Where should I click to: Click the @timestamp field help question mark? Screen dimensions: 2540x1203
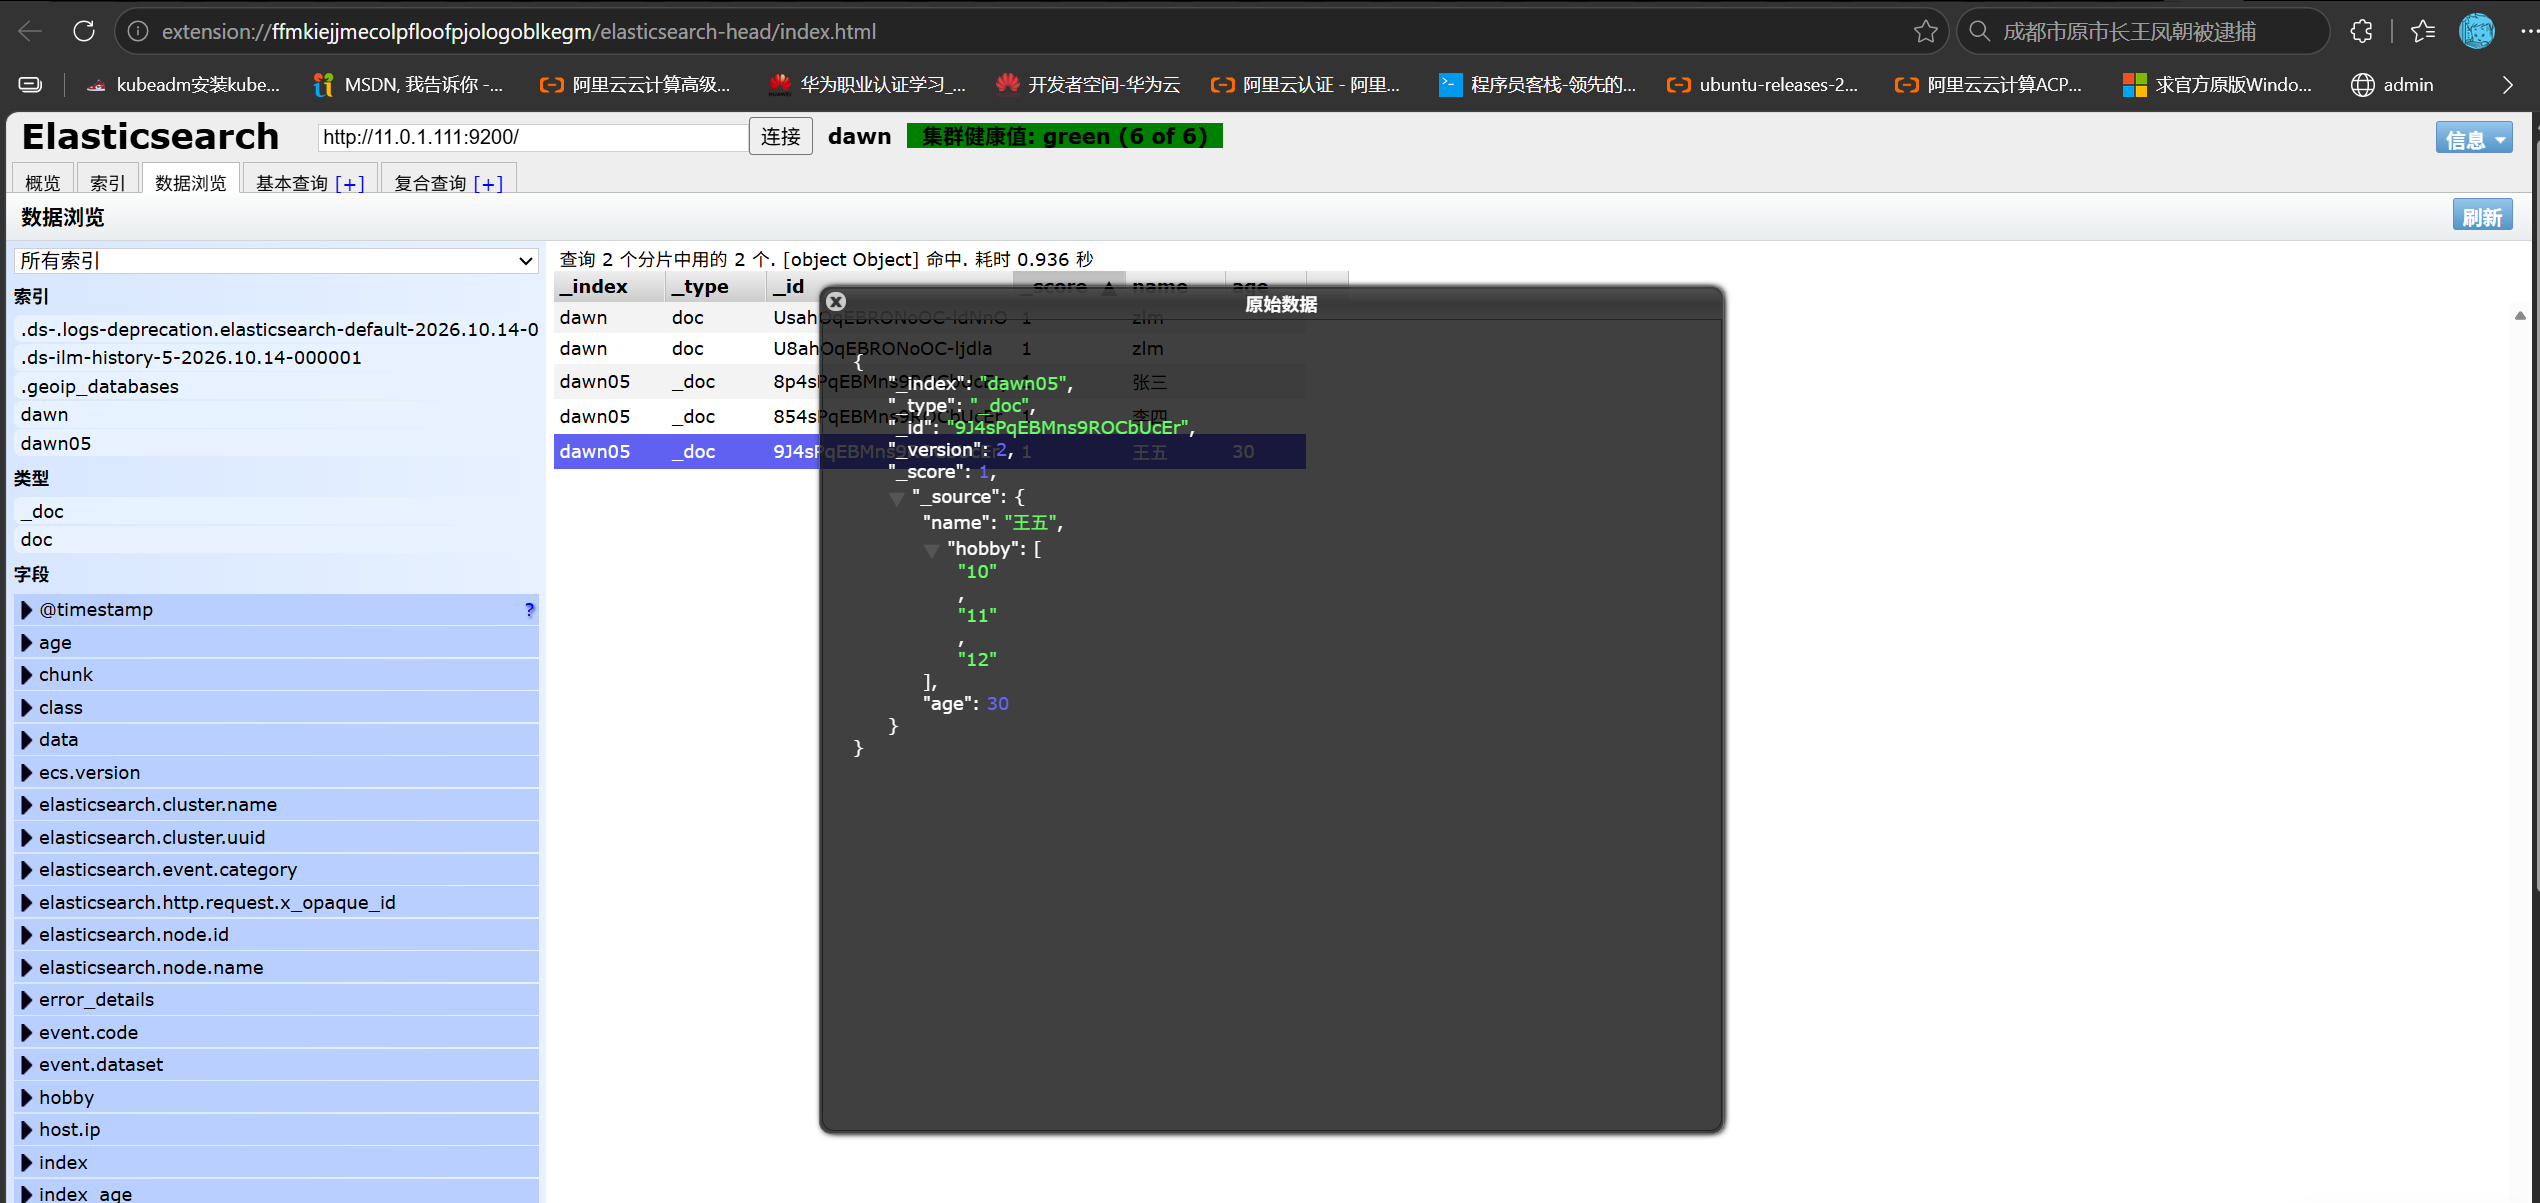(x=529, y=609)
